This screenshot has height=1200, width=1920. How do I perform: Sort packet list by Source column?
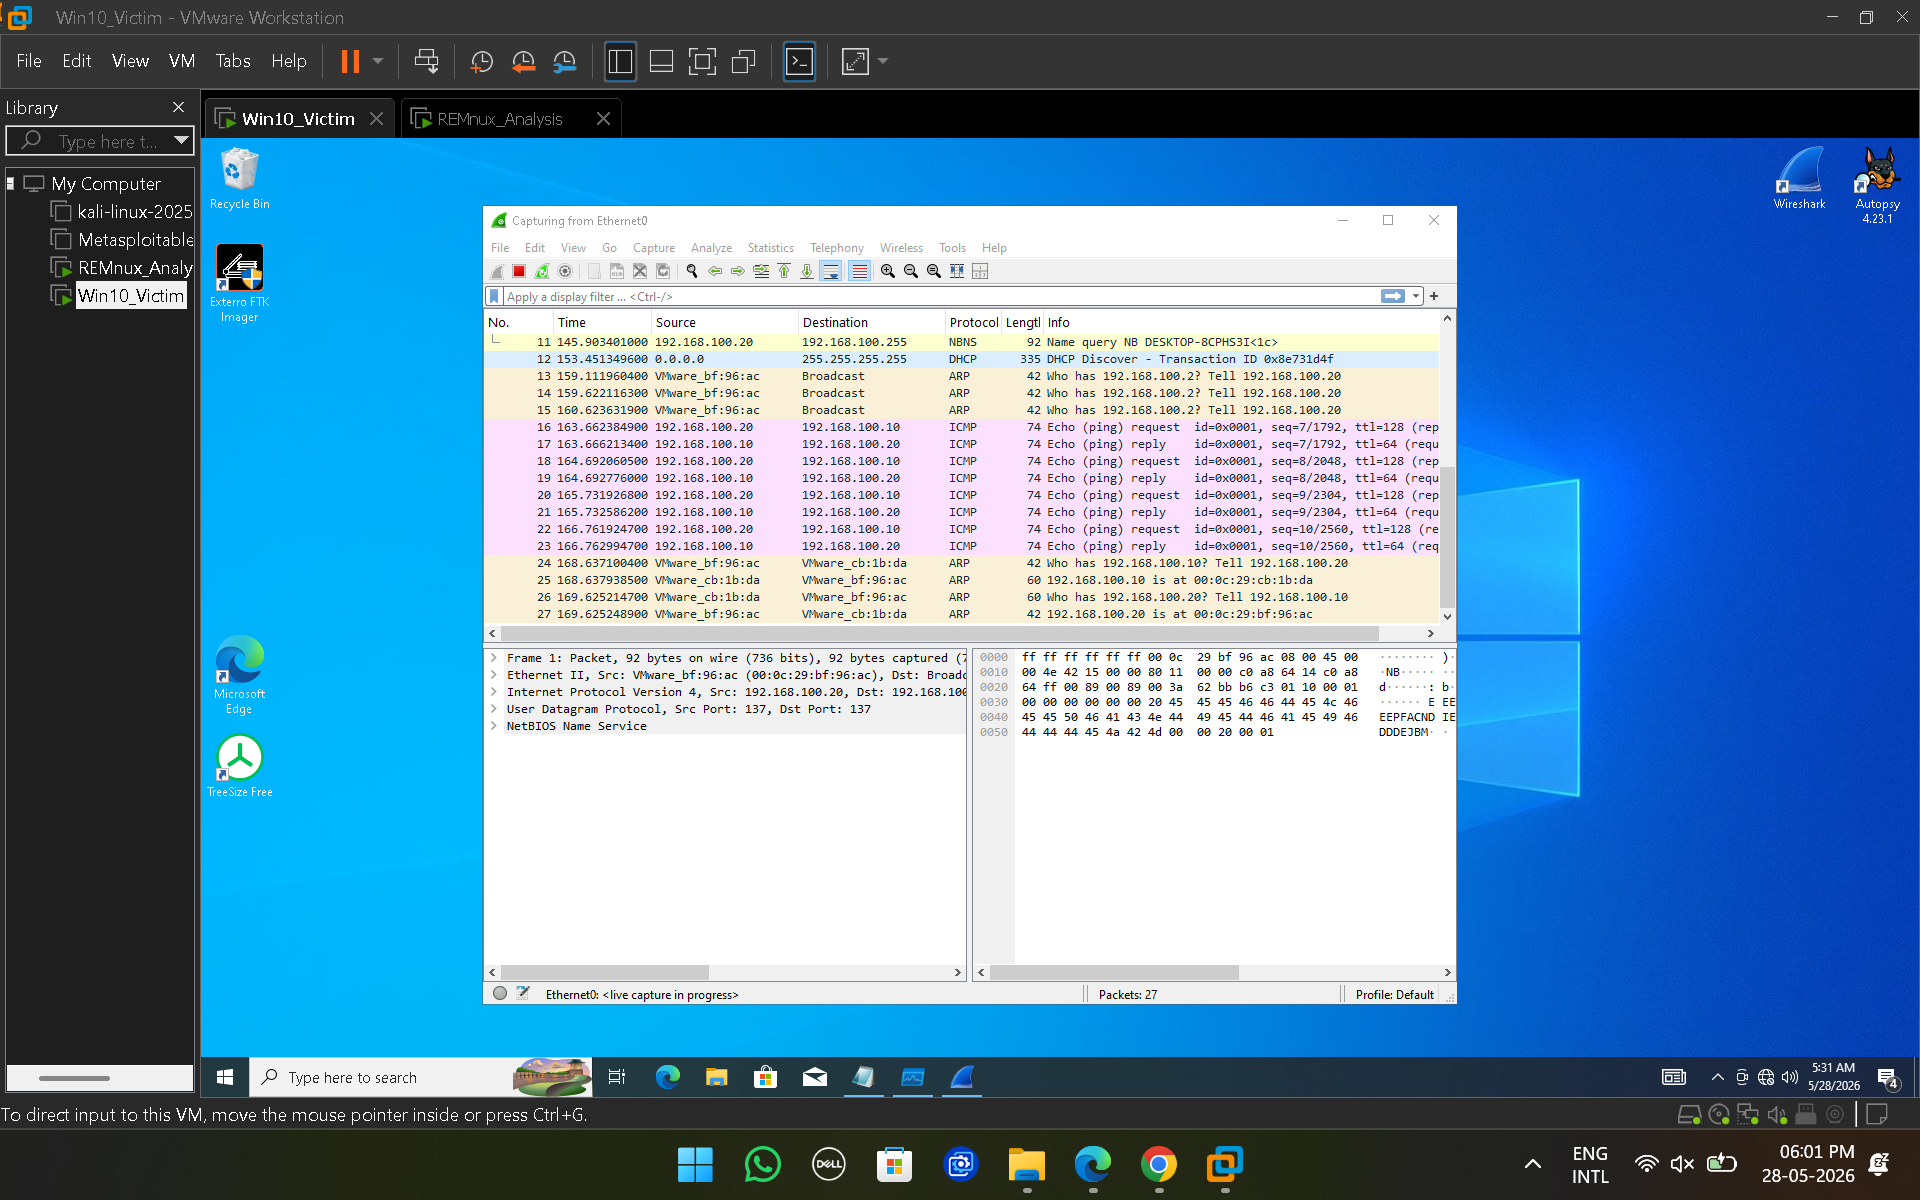point(724,322)
